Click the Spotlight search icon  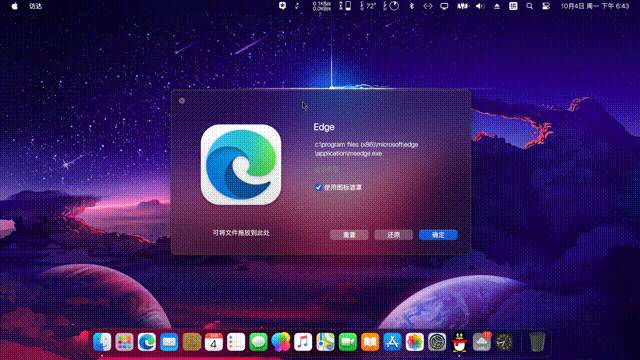tap(529, 6)
